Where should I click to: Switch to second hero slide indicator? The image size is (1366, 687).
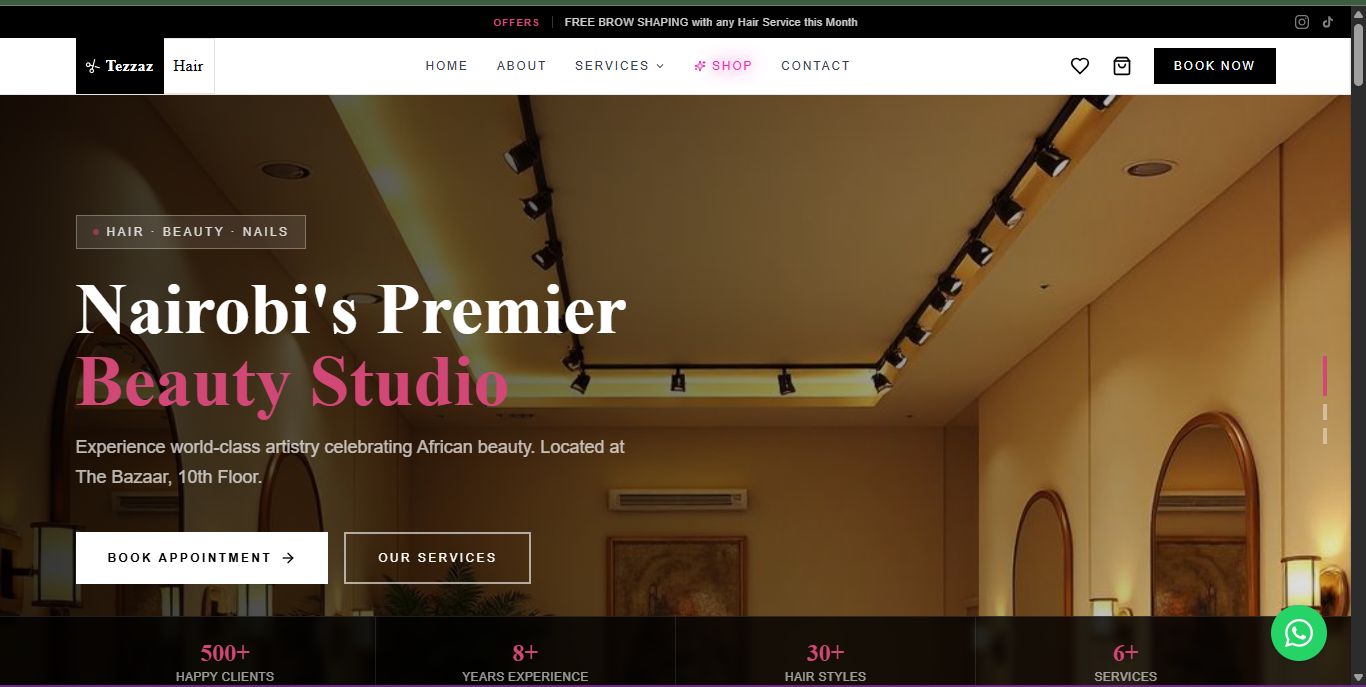[x=1325, y=412]
